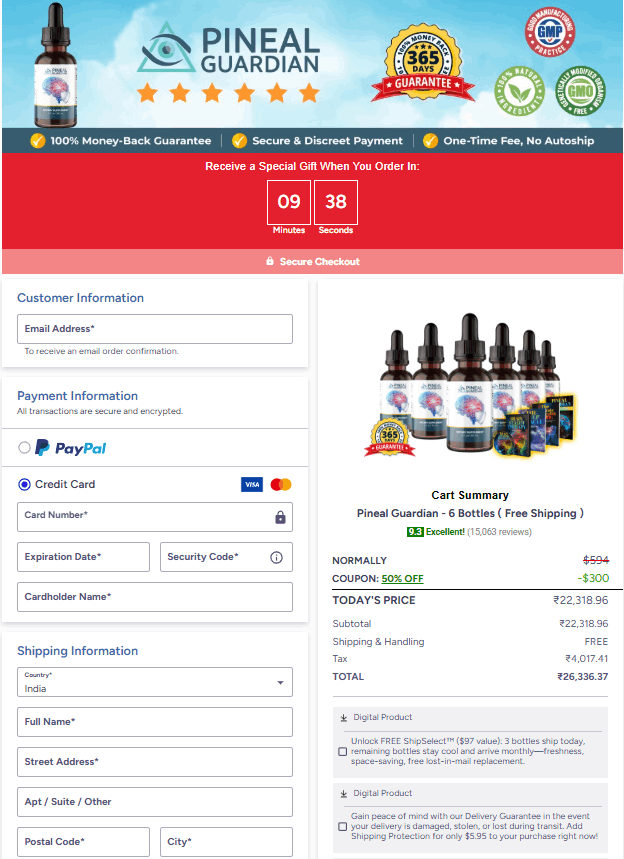624x859 pixels.
Task: Click the five-star rating row in header
Action: coord(228,93)
